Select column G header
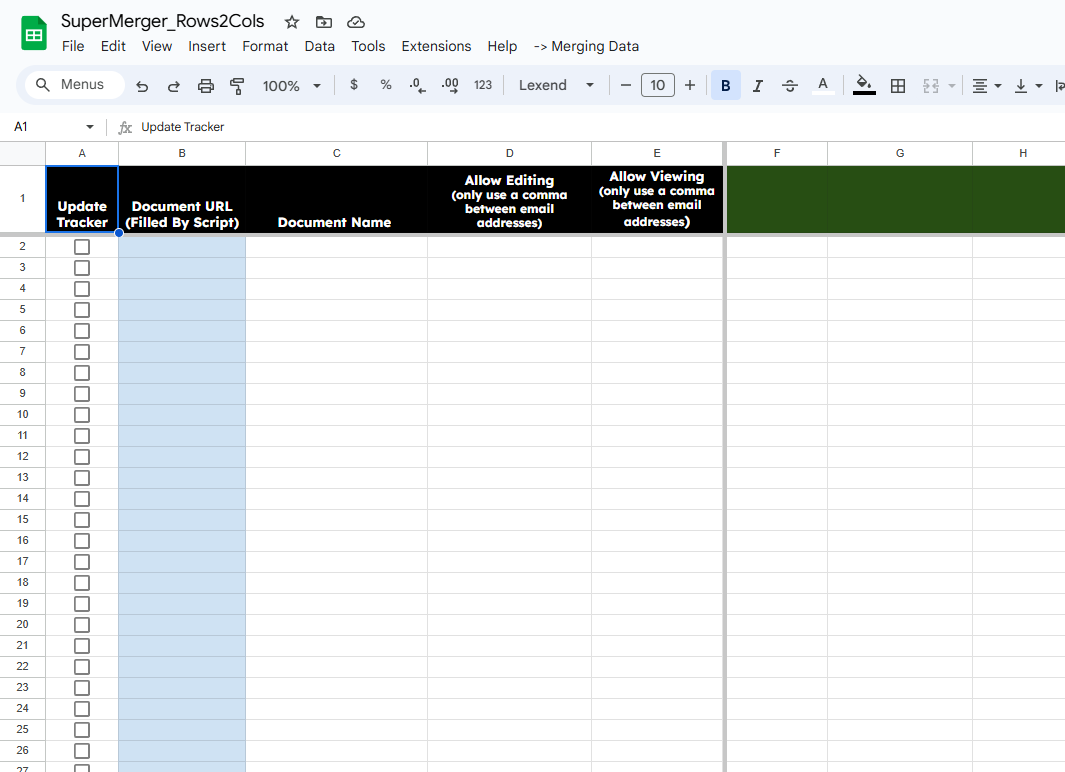The image size is (1065, 772). [x=900, y=153]
